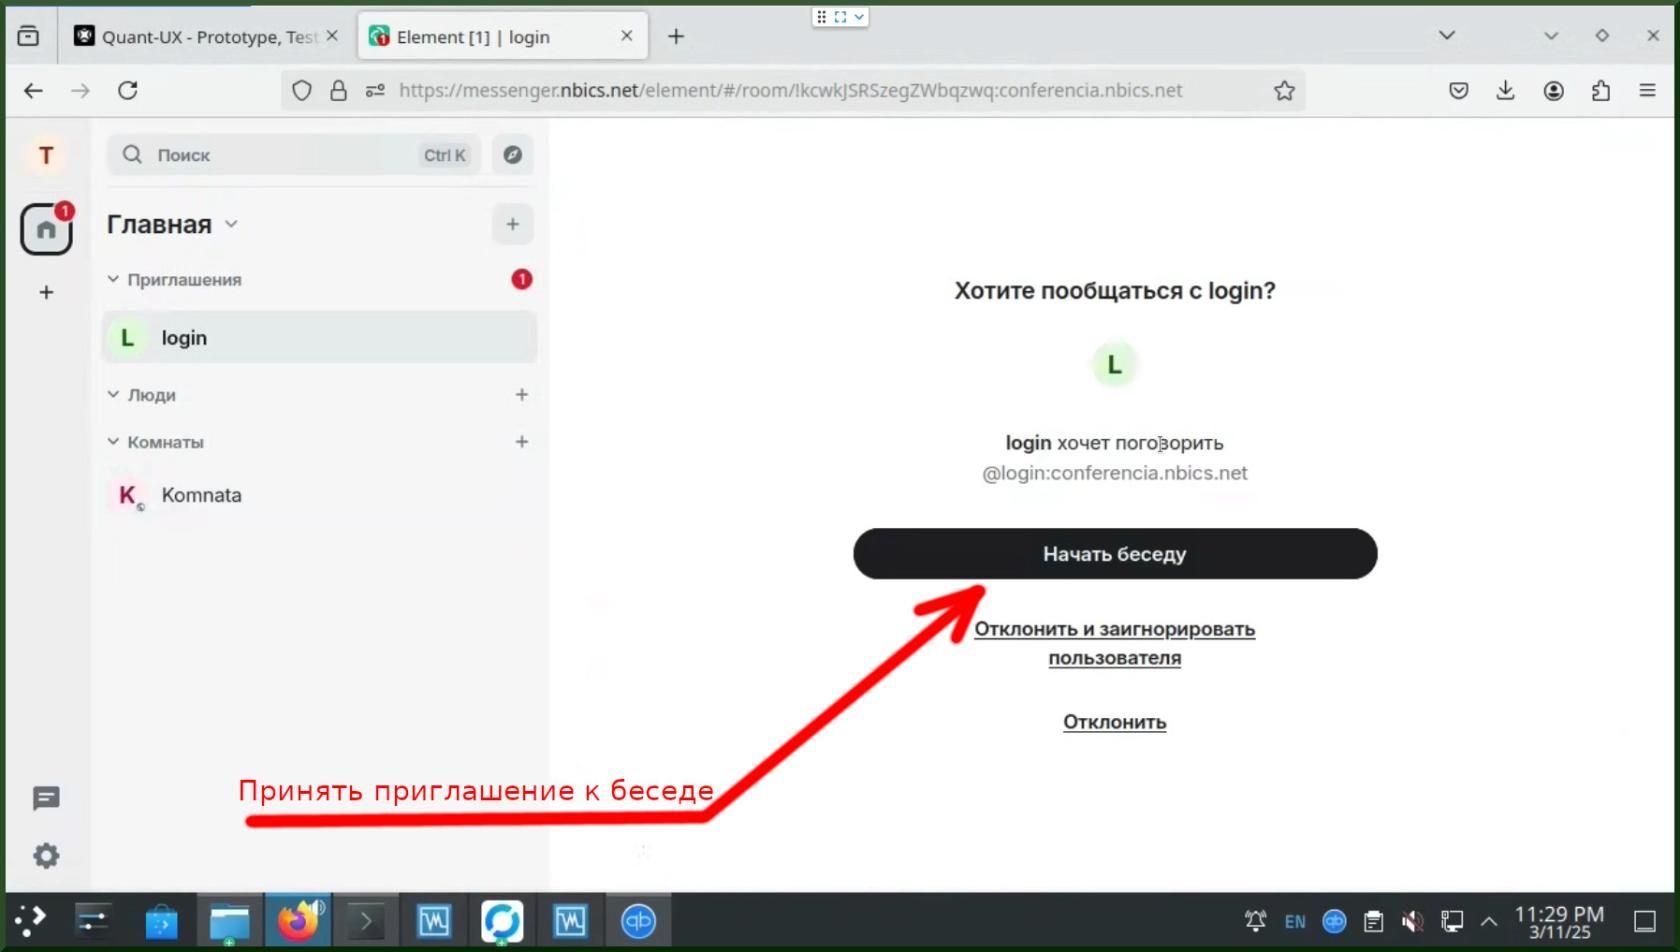Add a new chat in Люди section
This screenshot has width=1680, height=952.
click(521, 395)
